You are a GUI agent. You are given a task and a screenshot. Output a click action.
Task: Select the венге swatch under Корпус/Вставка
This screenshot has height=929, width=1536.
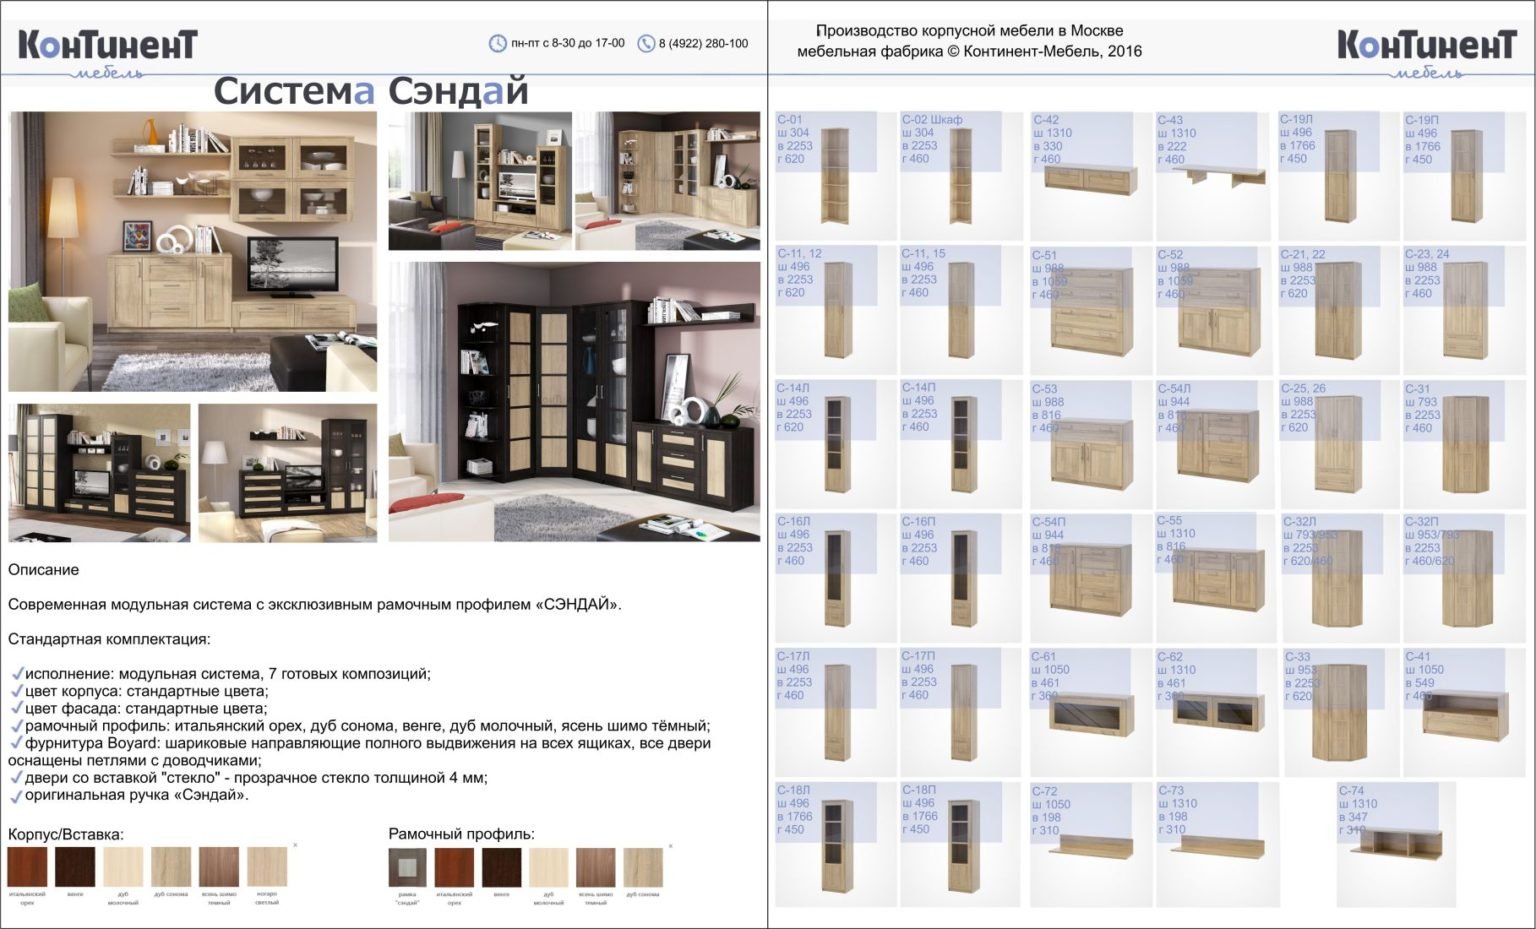coord(75,867)
